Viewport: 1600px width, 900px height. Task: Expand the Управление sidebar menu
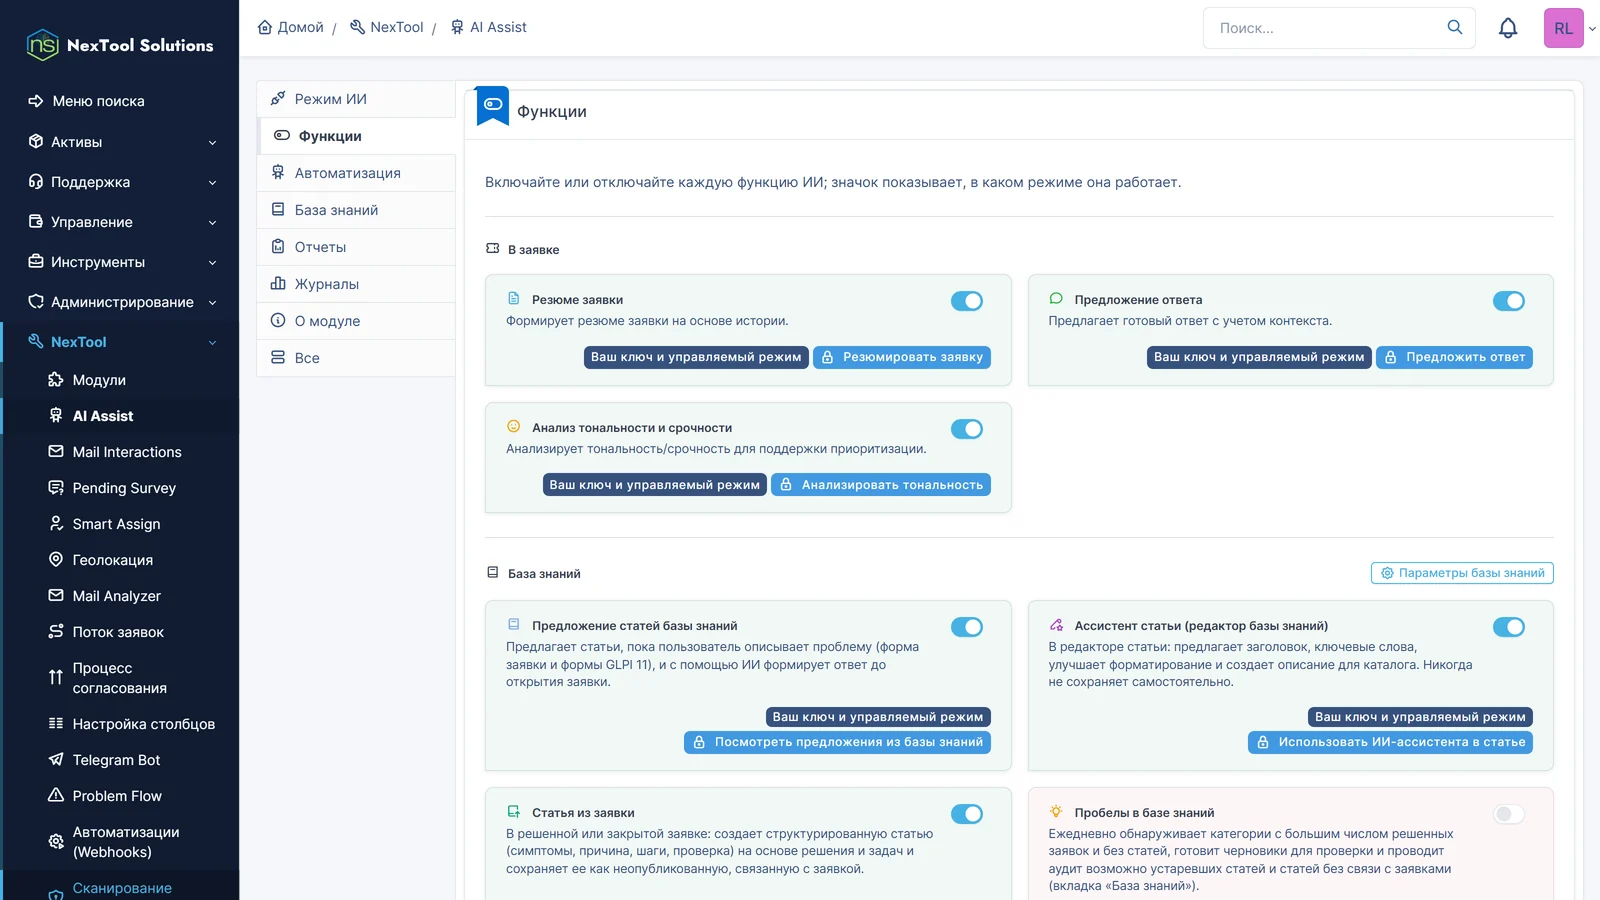point(120,222)
